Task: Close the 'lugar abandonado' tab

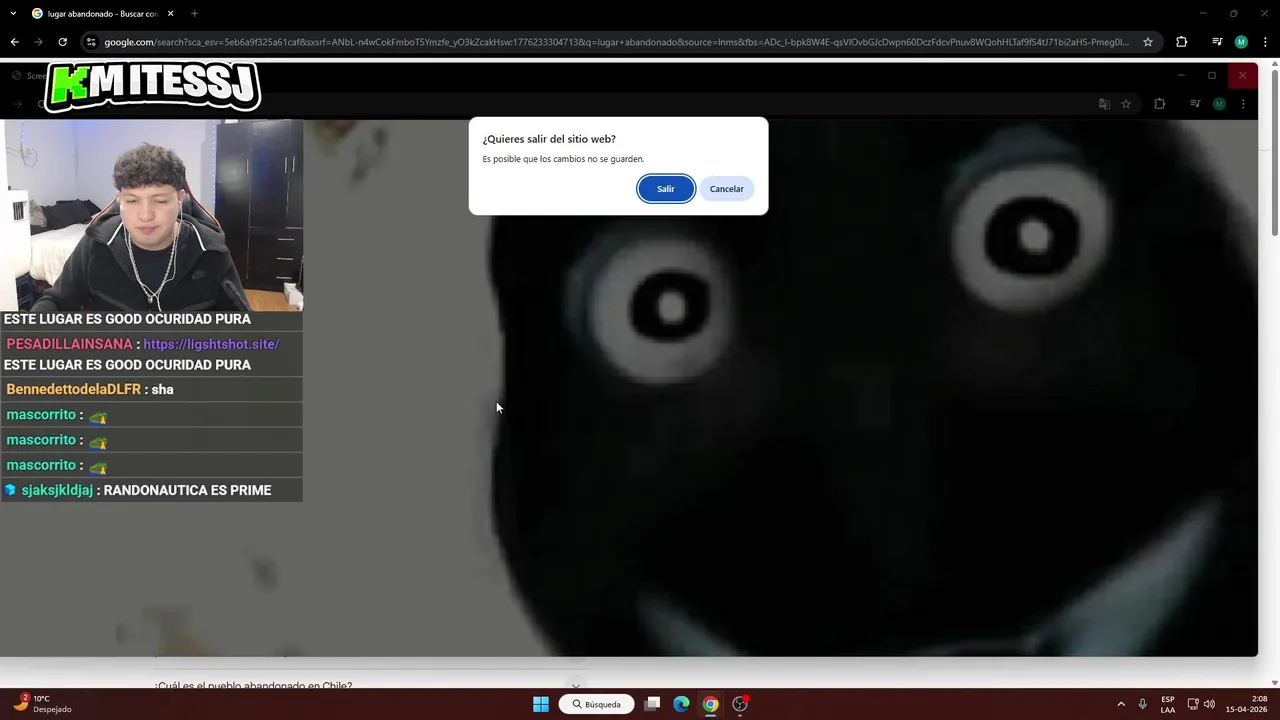Action: tap(171, 14)
